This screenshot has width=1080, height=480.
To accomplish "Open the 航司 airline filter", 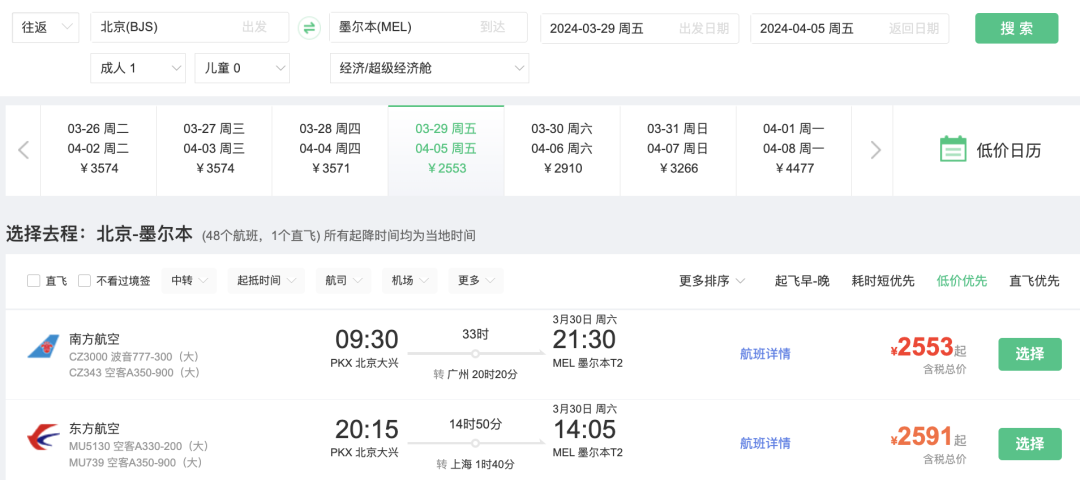I will coord(344,281).
